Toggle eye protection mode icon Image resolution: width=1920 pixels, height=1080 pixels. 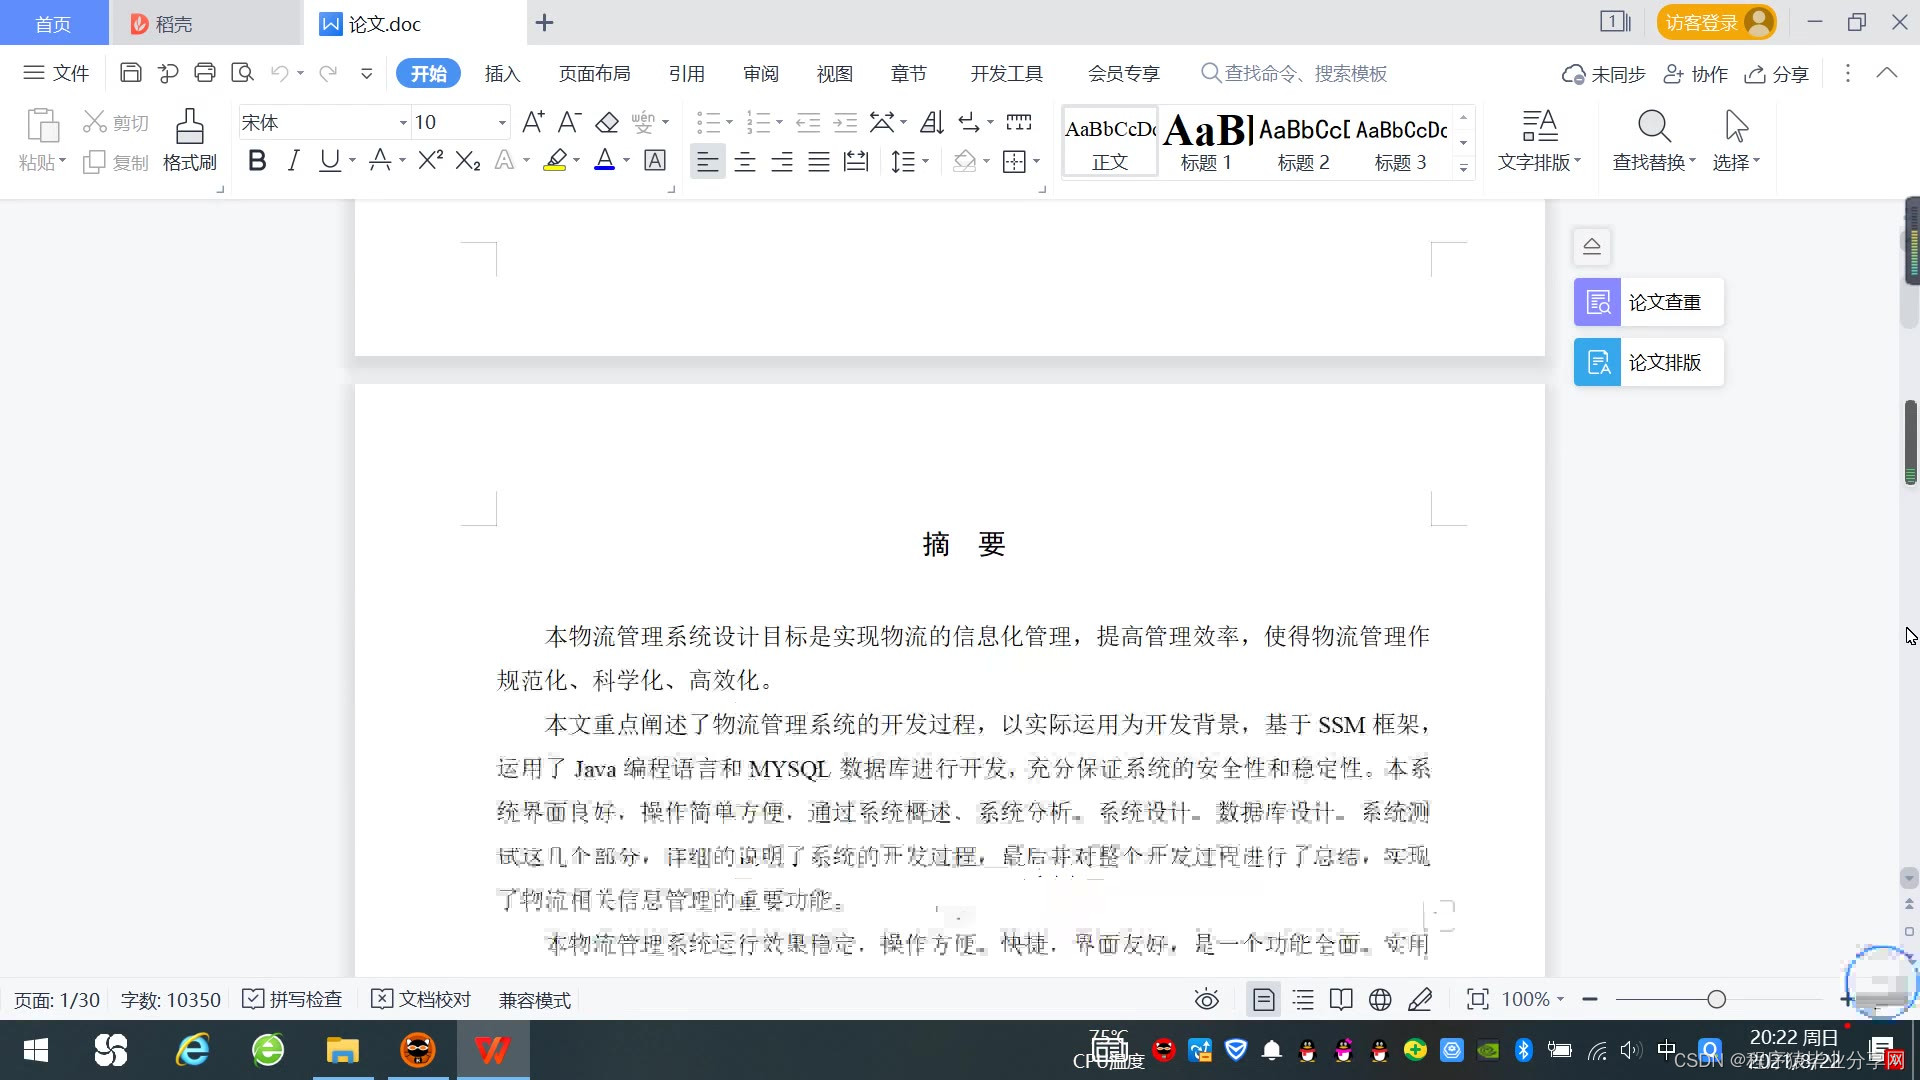[1207, 999]
